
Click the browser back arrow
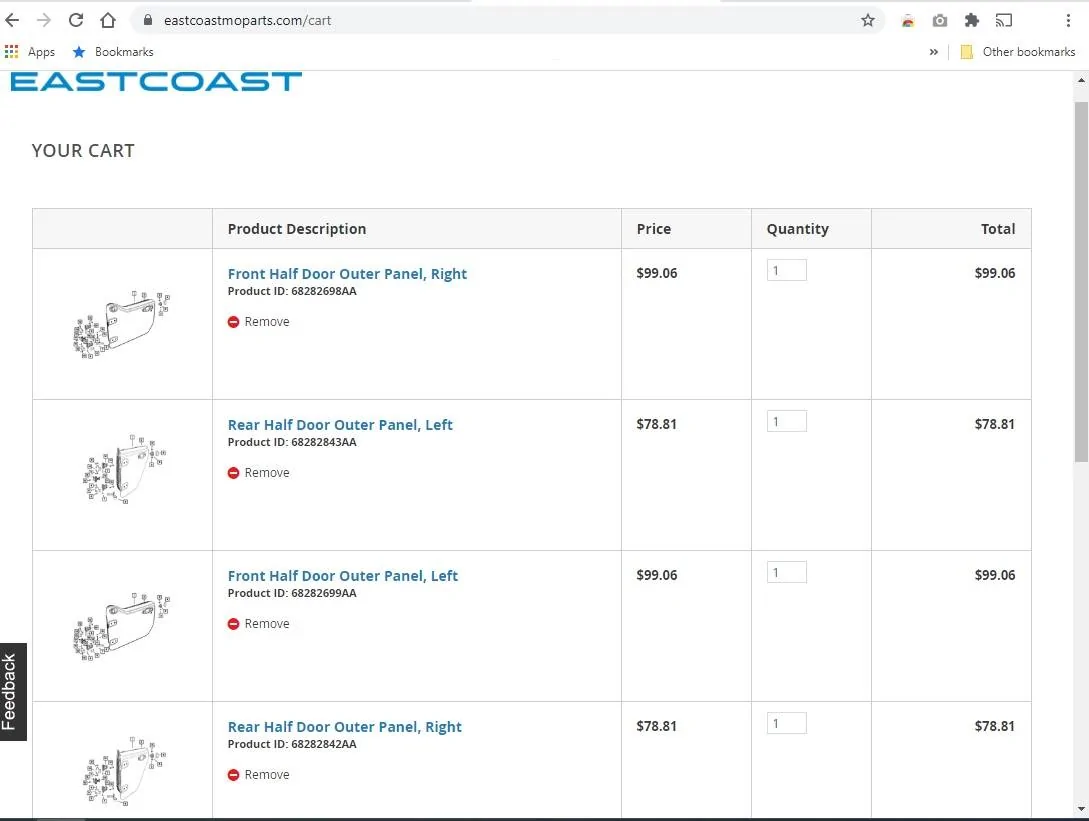(x=13, y=20)
